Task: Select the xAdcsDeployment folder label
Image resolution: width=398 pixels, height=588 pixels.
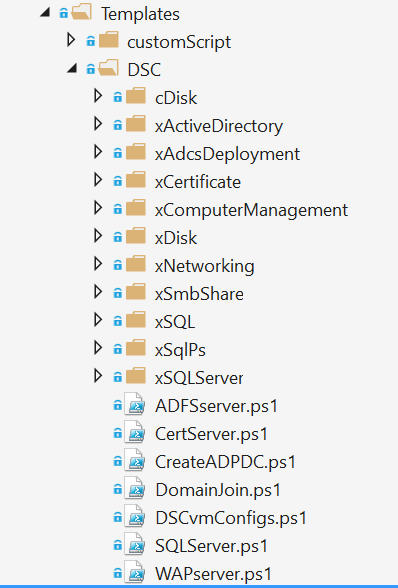Action: pos(227,154)
